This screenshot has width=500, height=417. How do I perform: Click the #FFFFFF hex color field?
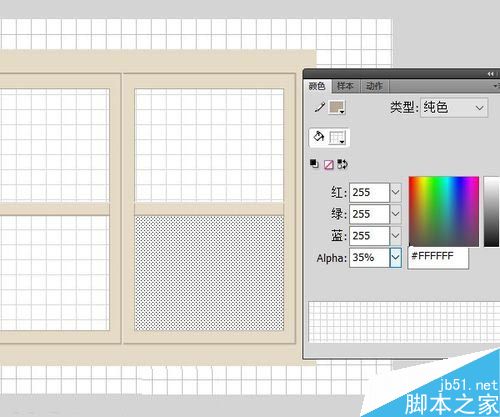(438, 257)
